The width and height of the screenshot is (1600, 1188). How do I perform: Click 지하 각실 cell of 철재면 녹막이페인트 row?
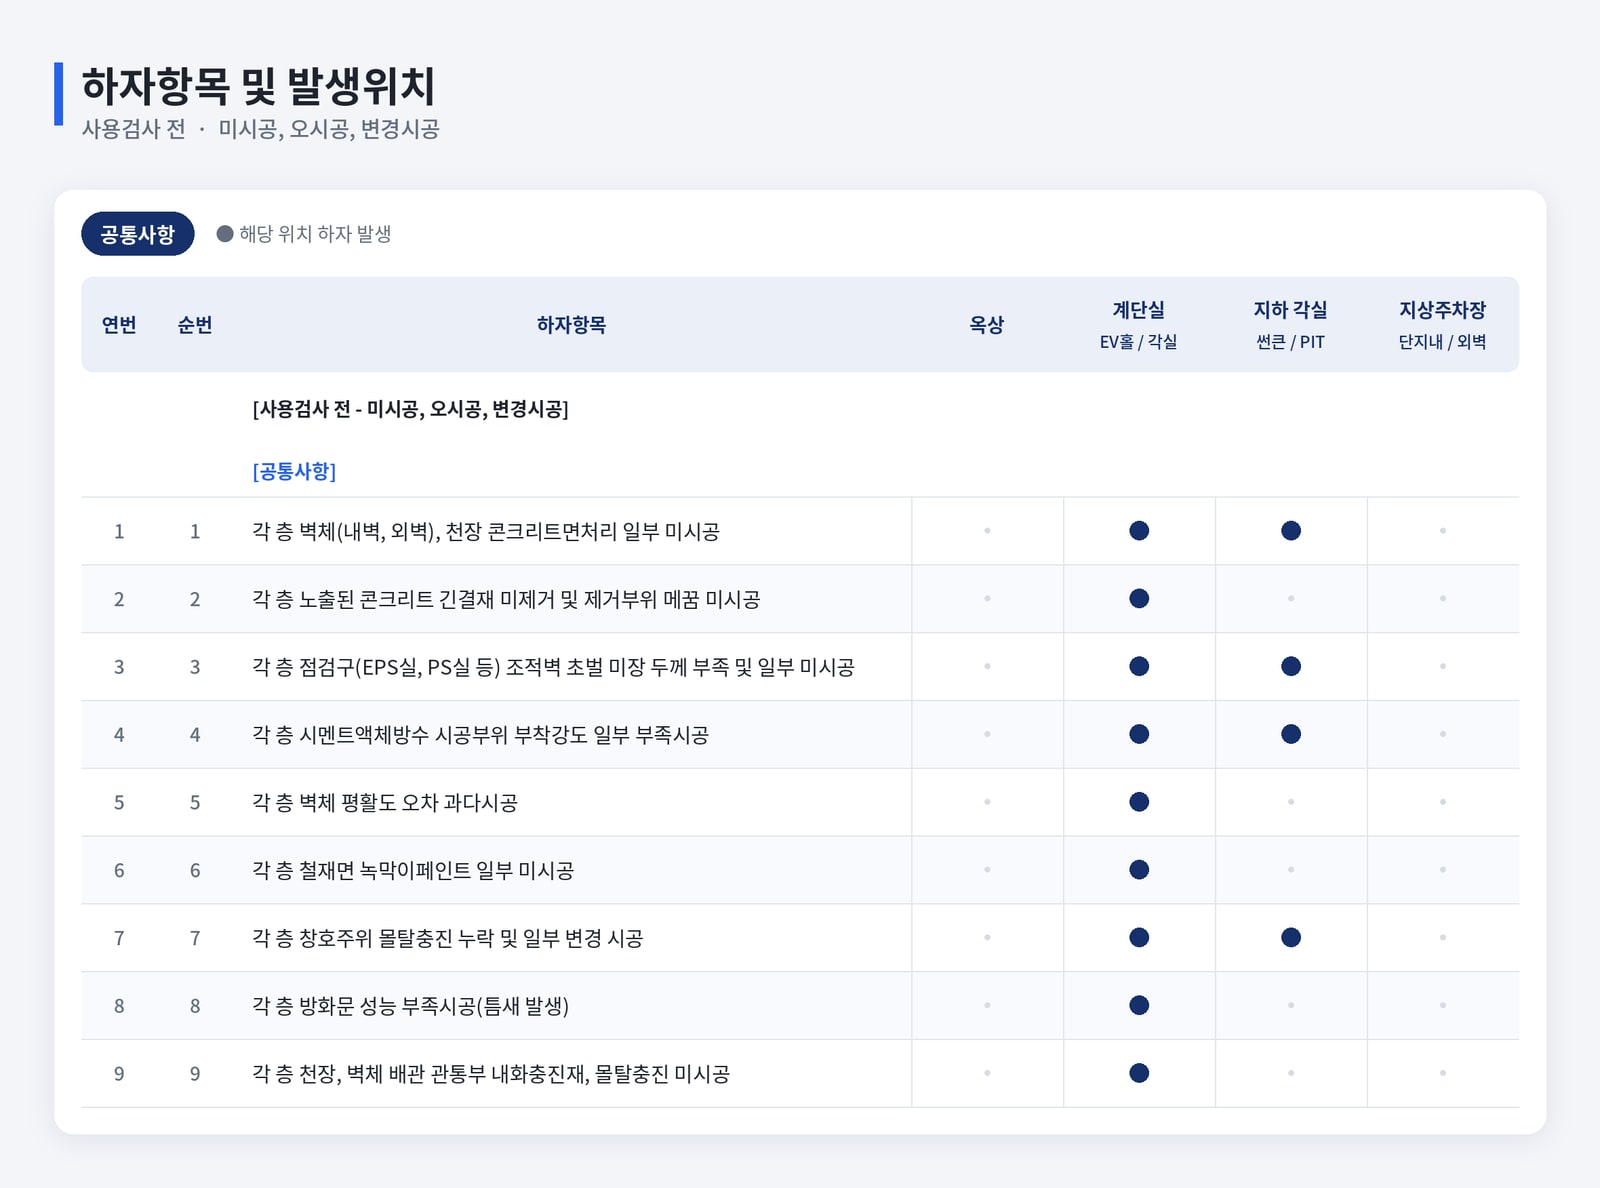coord(1291,870)
